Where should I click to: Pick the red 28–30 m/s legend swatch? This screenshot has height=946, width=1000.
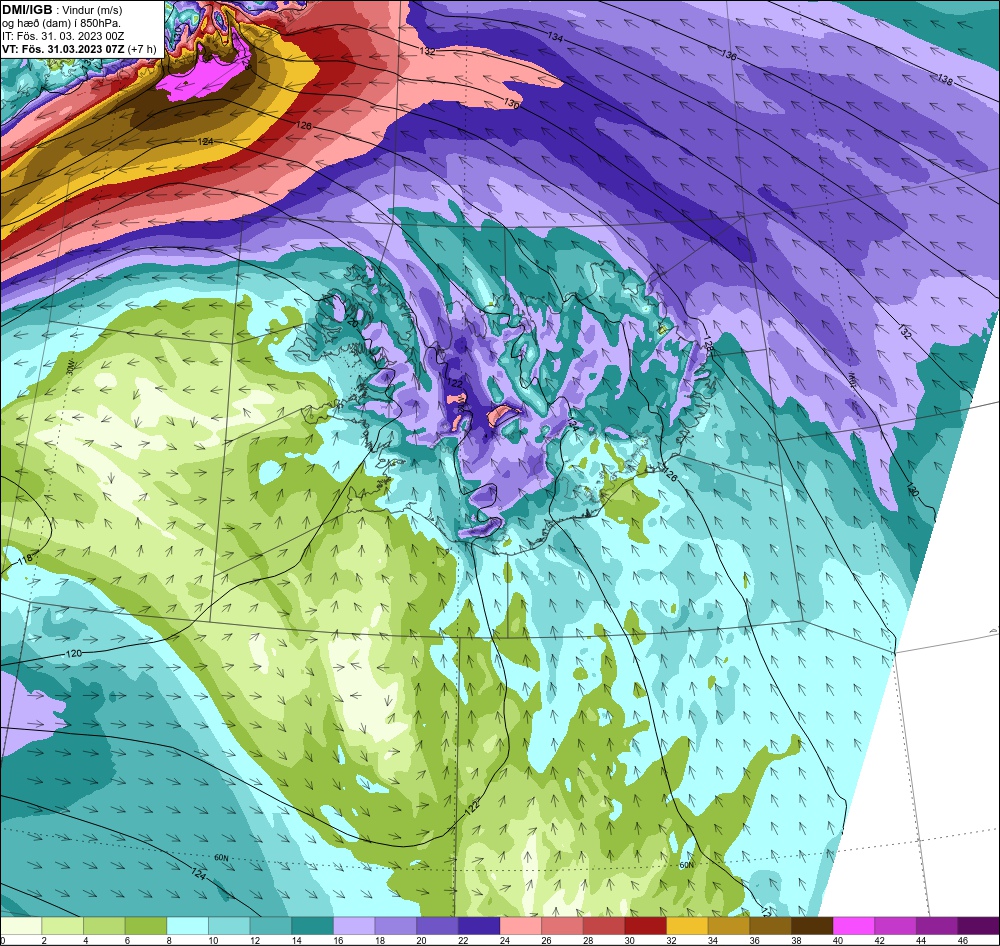(x=604, y=926)
